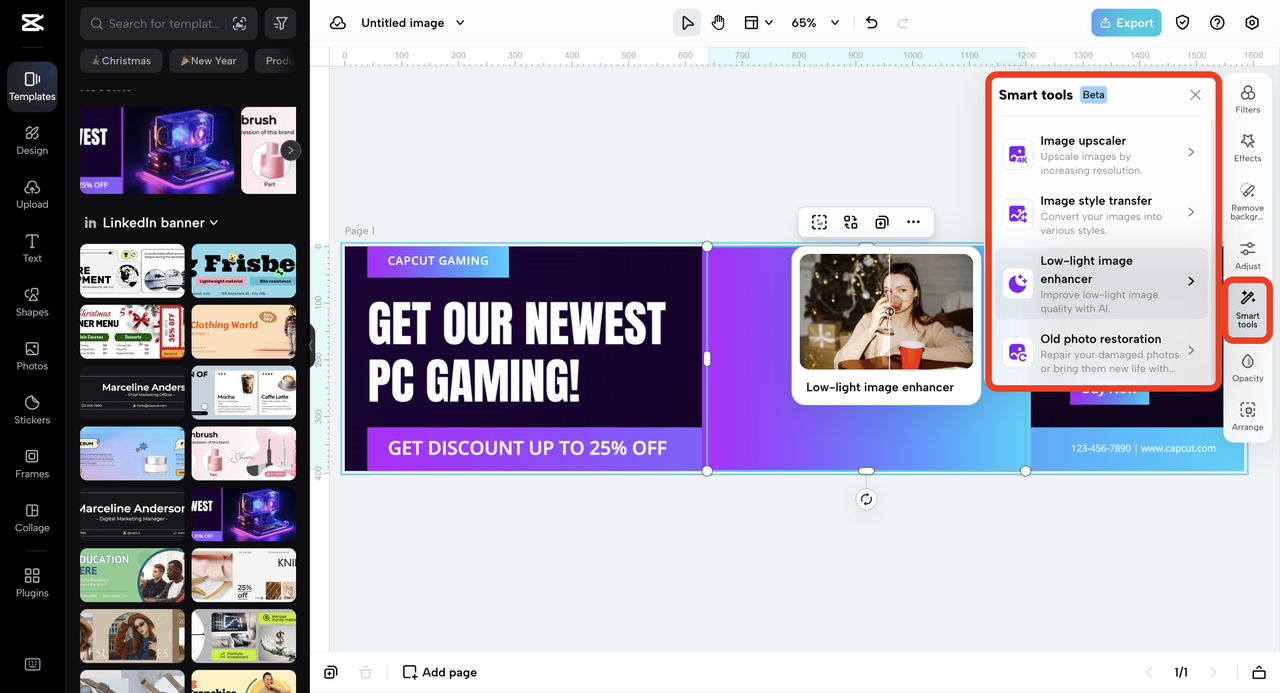Click the replace image icon in floating toolbar
1280x693 pixels.
tap(850, 222)
